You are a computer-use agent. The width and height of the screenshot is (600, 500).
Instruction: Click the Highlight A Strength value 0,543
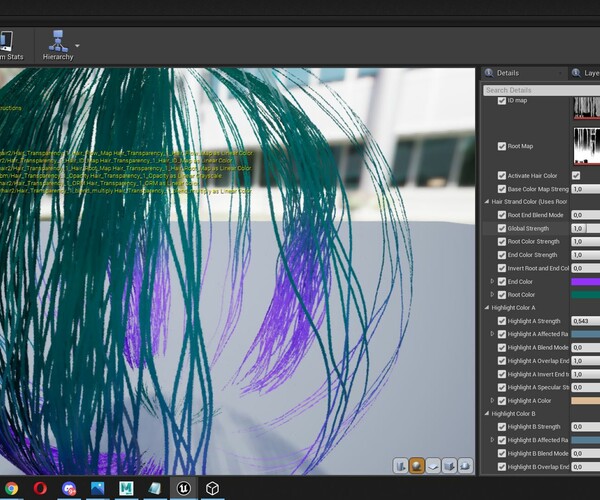click(x=585, y=321)
